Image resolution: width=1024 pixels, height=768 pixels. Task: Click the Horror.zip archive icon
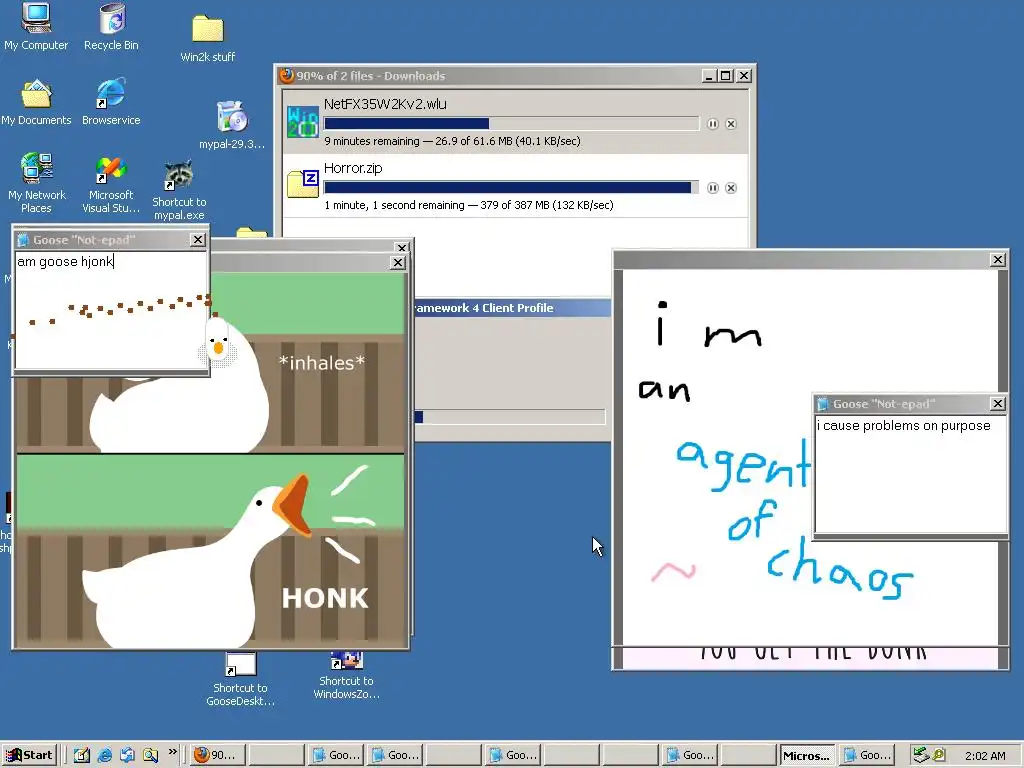(303, 184)
